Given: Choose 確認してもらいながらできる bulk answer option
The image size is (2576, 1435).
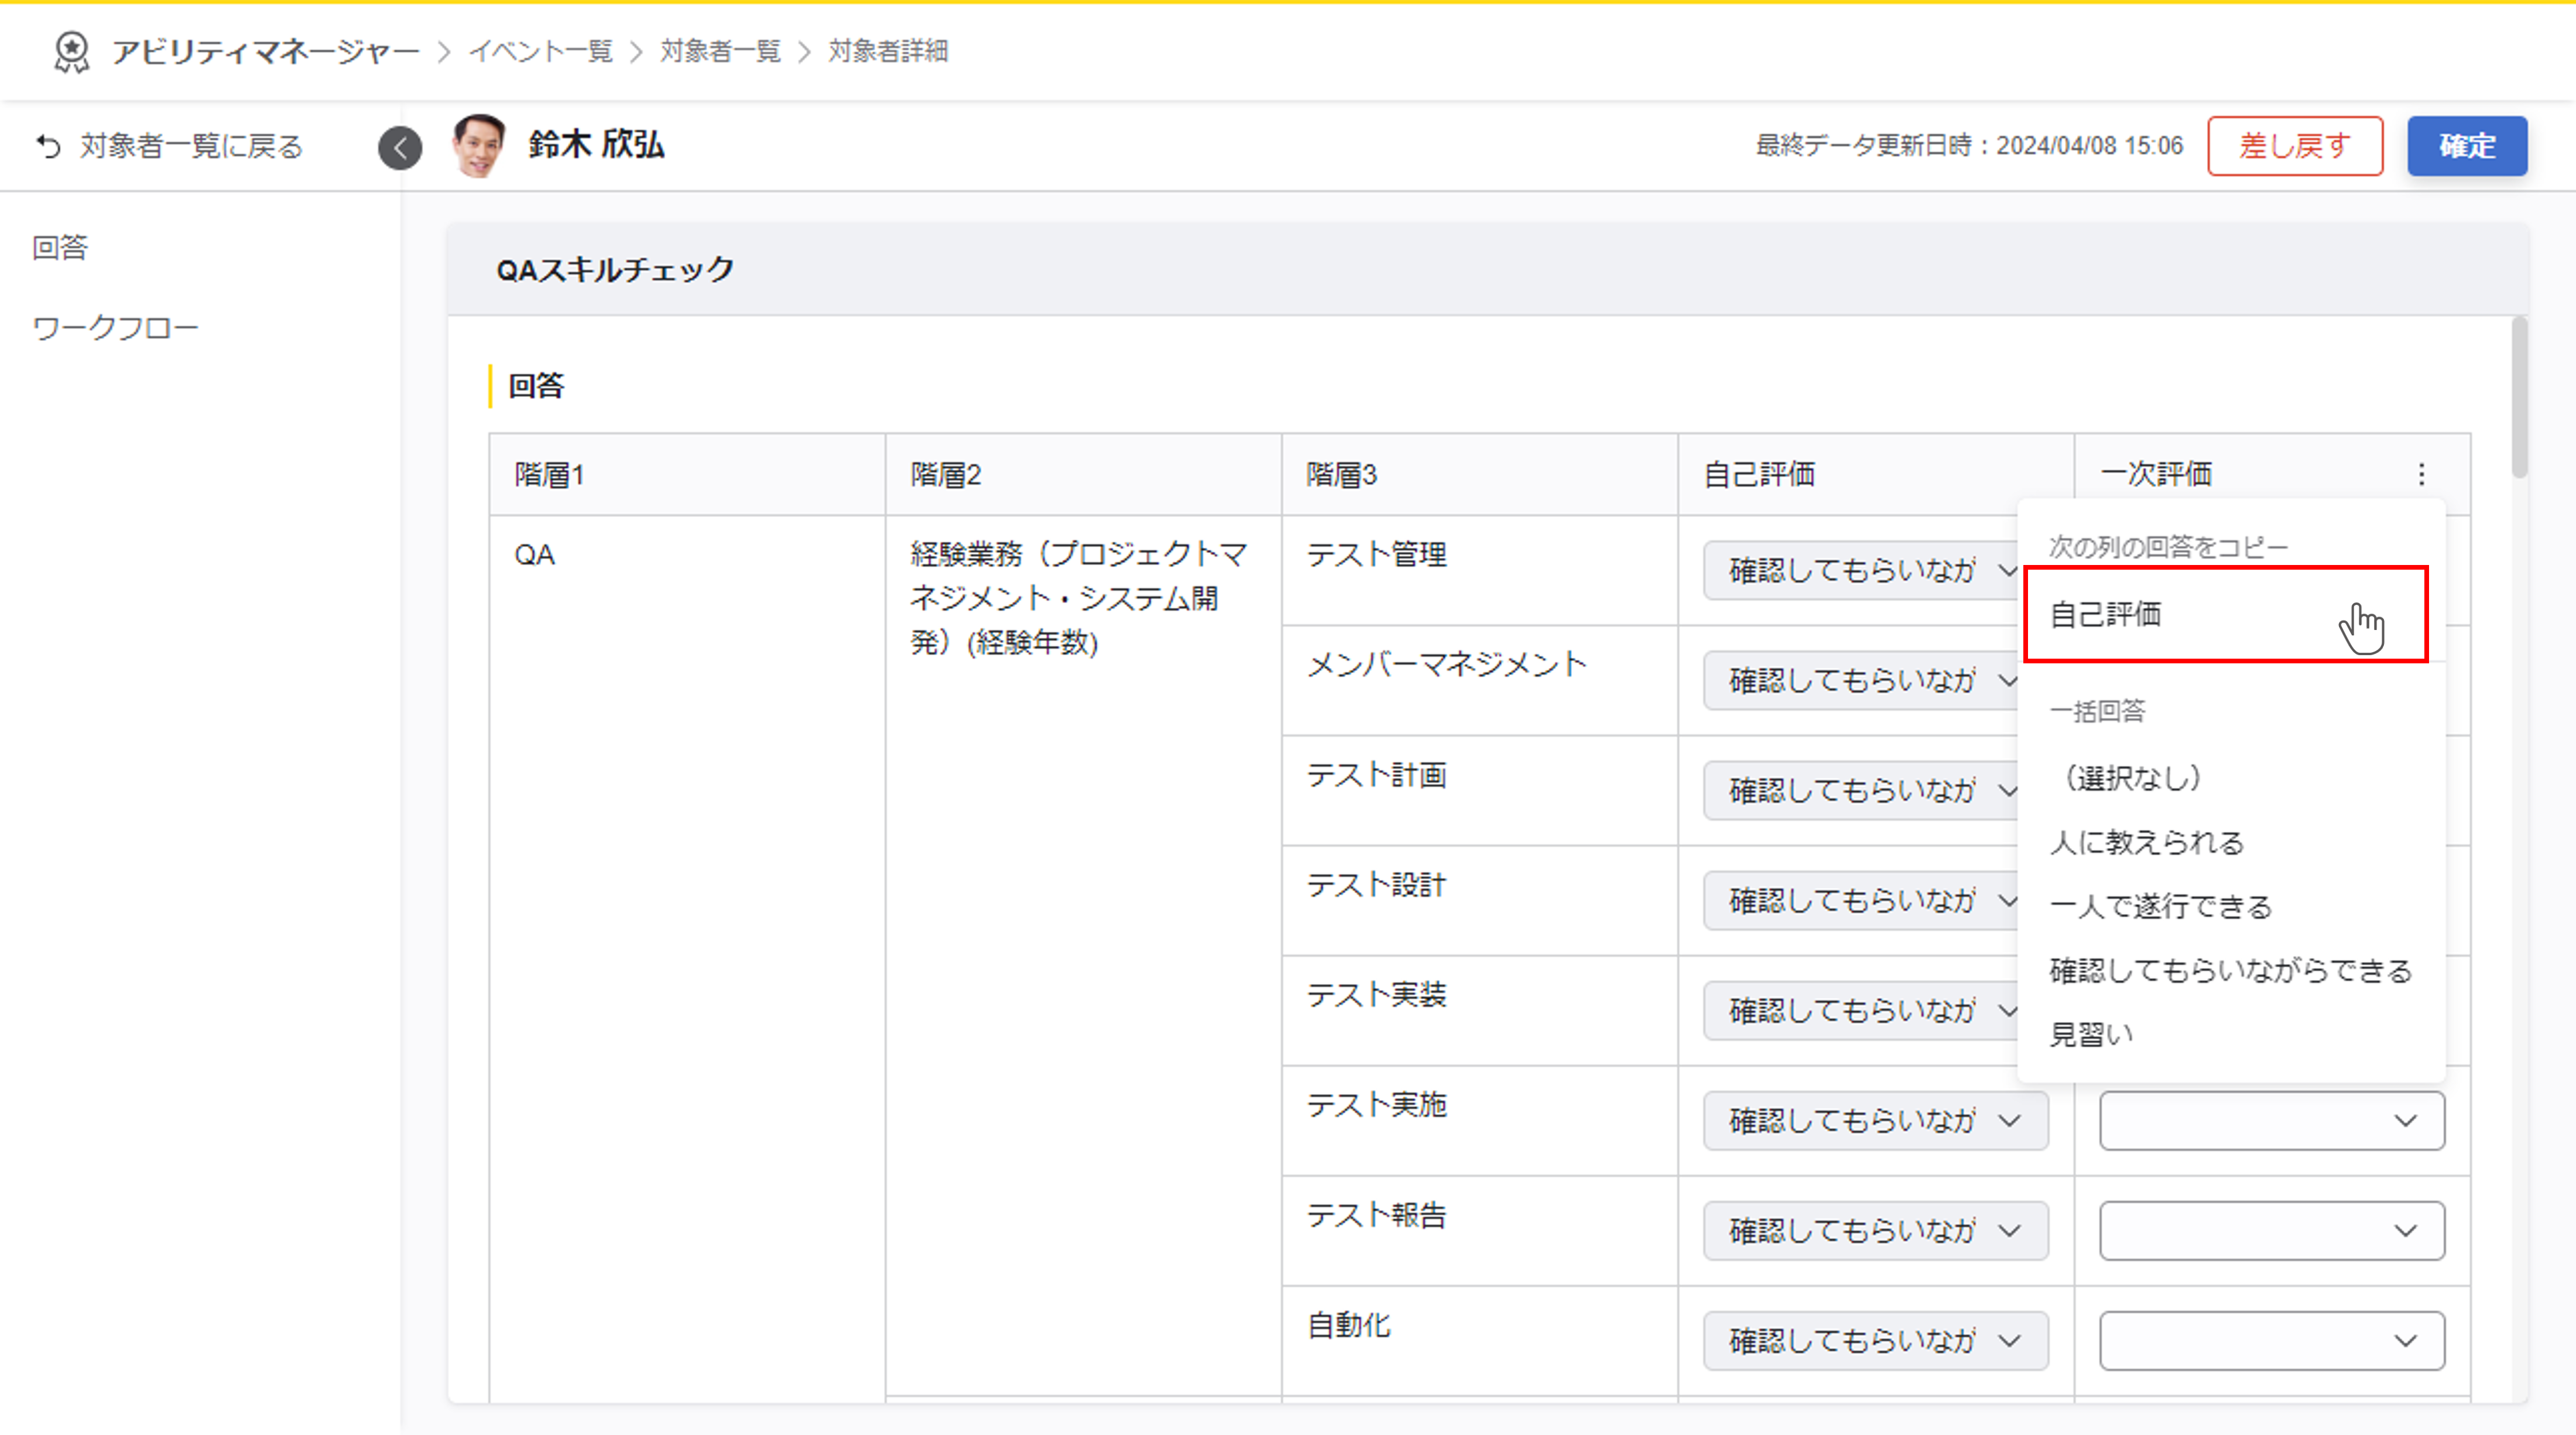Looking at the screenshot, I should click(x=2230, y=970).
